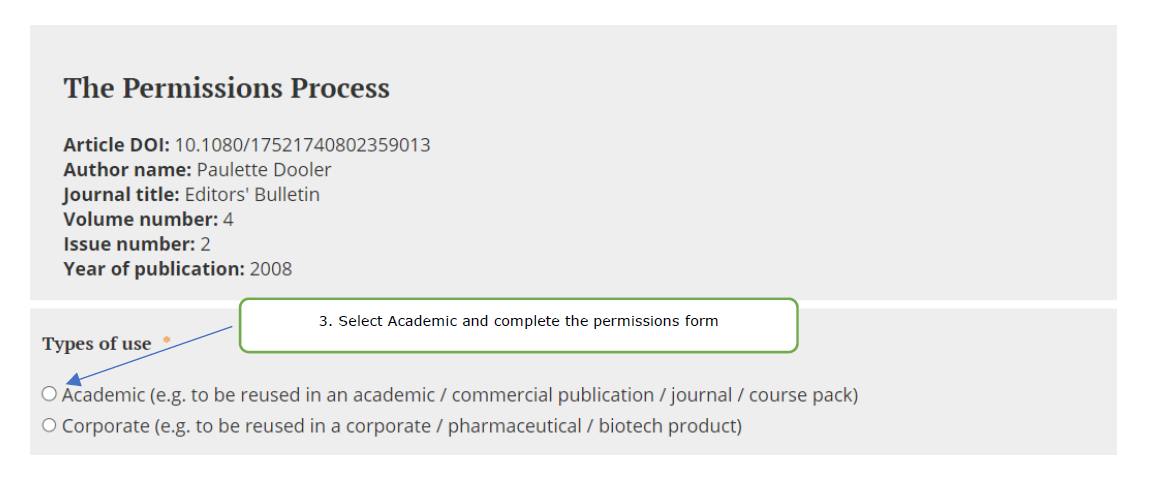Click the 'Journal title:' label
This screenshot has height=487, width=1149.
121,195
